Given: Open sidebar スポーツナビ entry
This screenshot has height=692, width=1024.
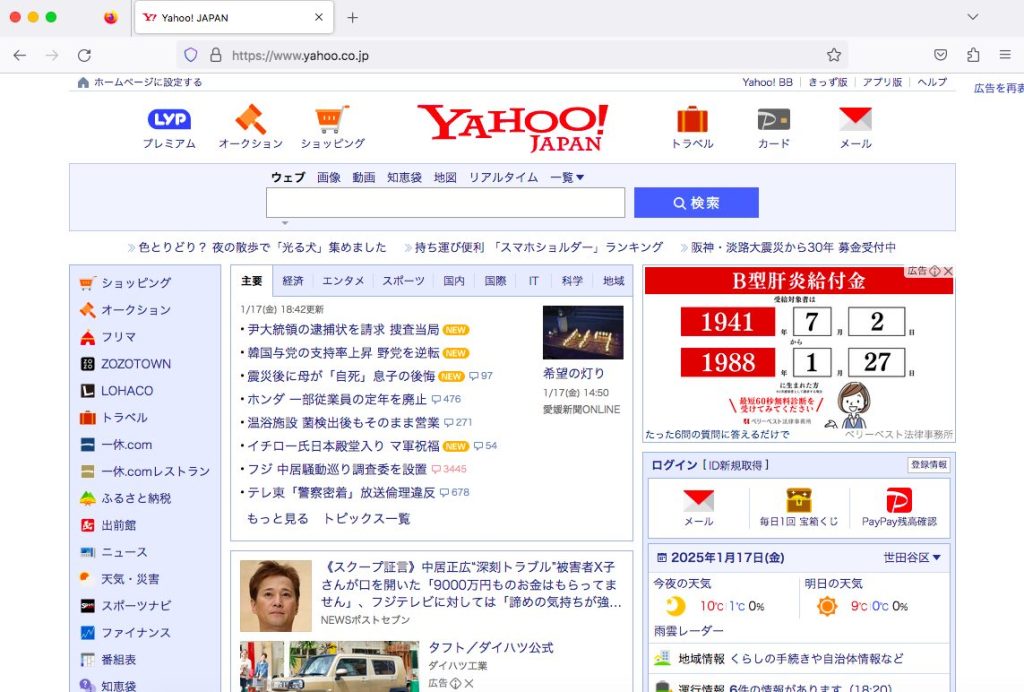Looking at the screenshot, I should [x=125, y=606].
